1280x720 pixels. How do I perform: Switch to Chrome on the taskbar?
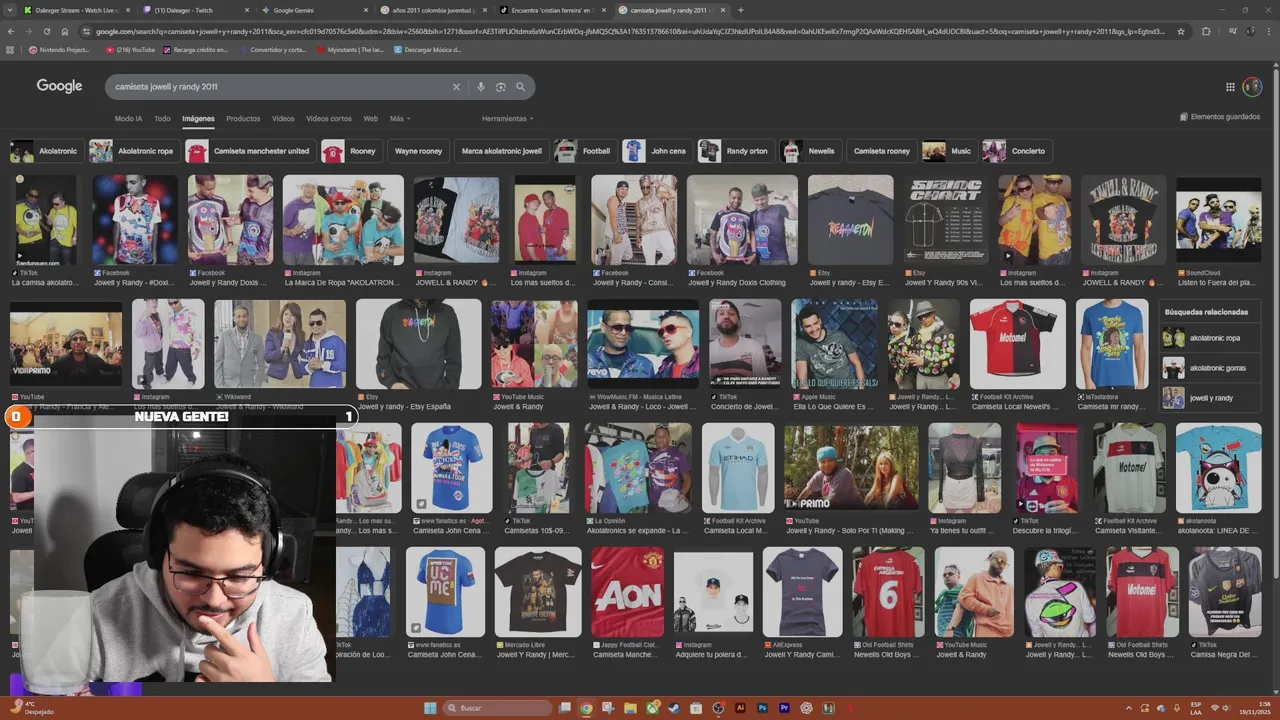tap(586, 708)
